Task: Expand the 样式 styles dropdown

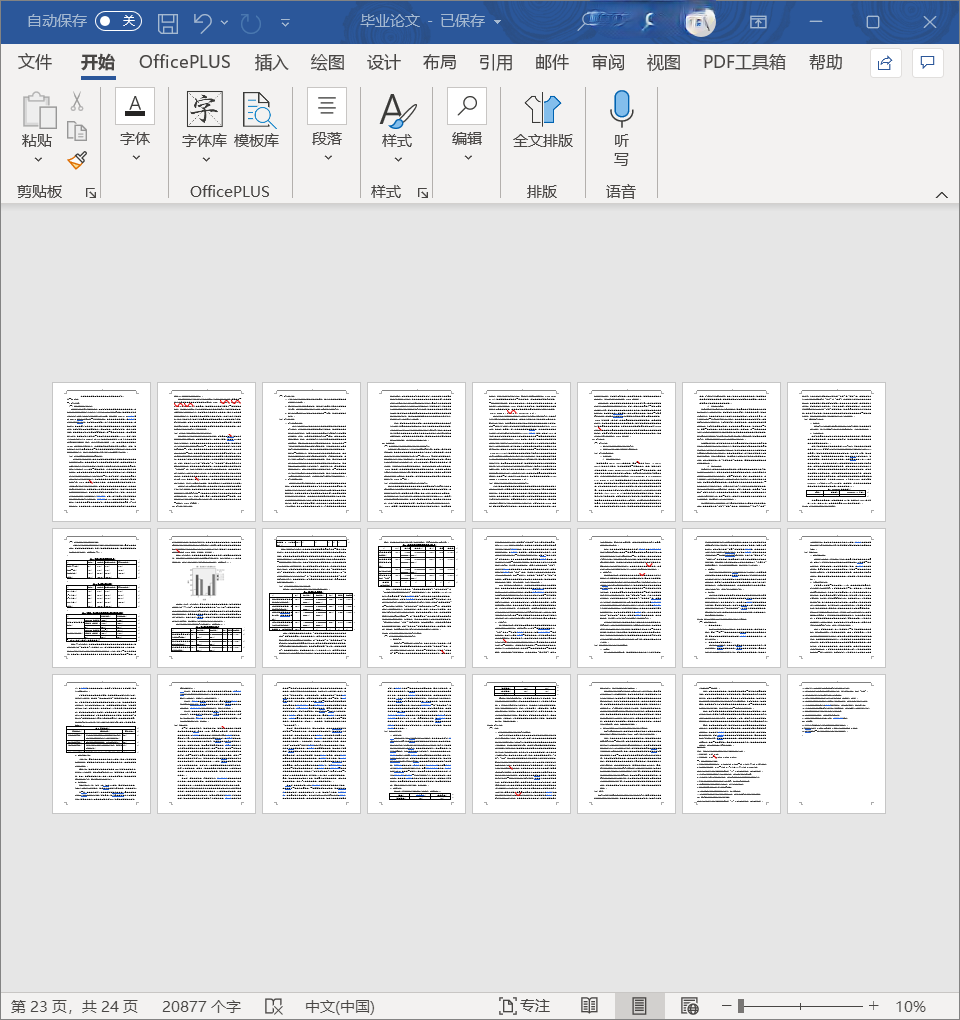Action: (397, 159)
